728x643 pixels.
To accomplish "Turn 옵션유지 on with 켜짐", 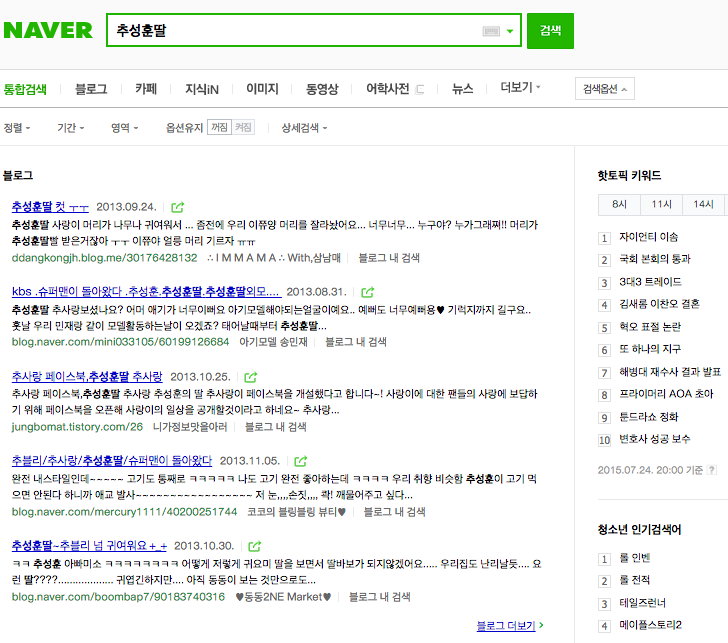I will point(243,127).
